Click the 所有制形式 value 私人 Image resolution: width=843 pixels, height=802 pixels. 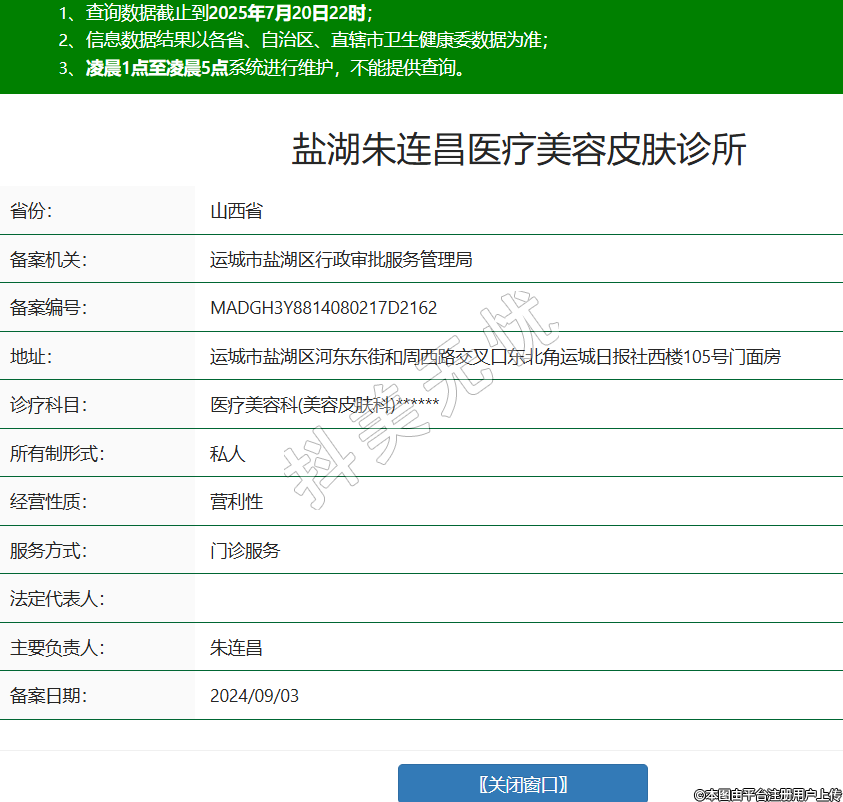pos(227,453)
